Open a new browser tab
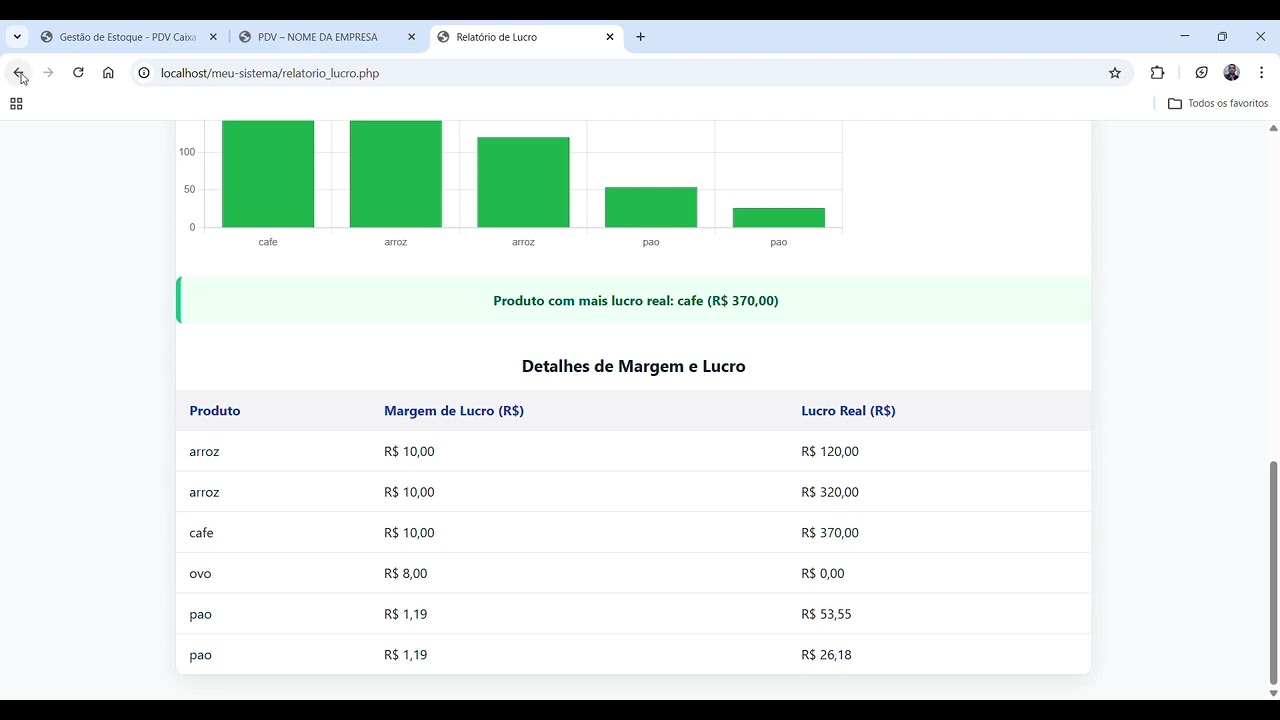This screenshot has width=1280, height=720. 641,37
